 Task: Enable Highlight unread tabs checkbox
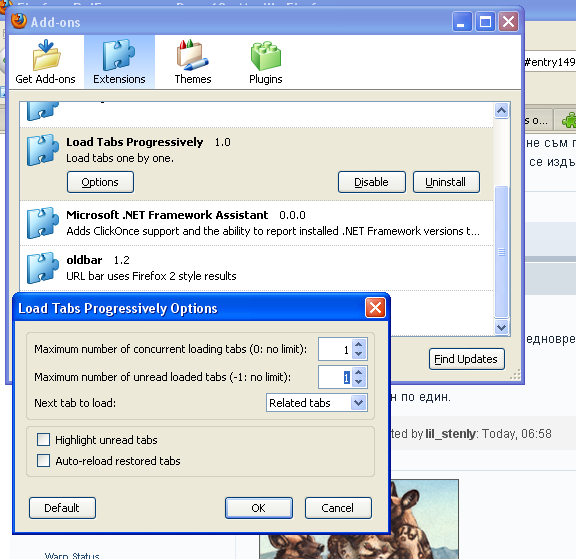[x=43, y=440]
